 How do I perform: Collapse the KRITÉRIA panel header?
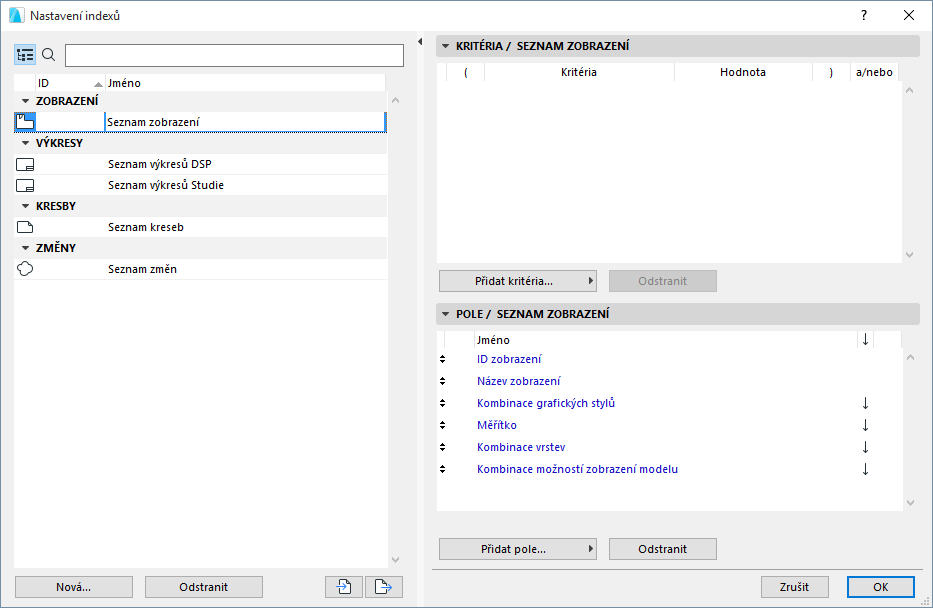tap(444, 45)
